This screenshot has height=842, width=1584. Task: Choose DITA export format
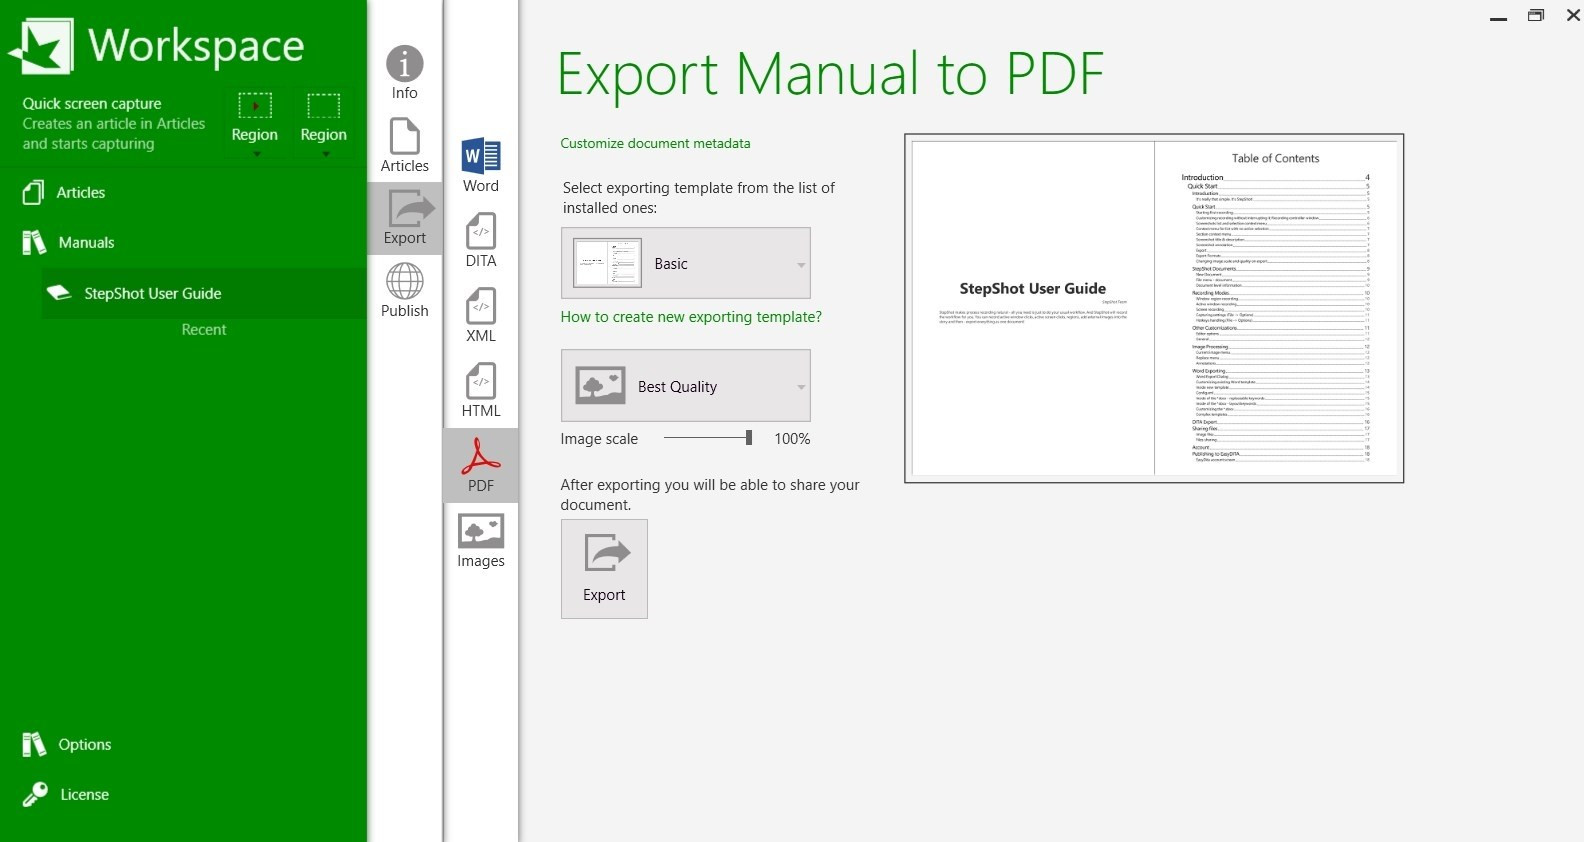[x=481, y=240]
